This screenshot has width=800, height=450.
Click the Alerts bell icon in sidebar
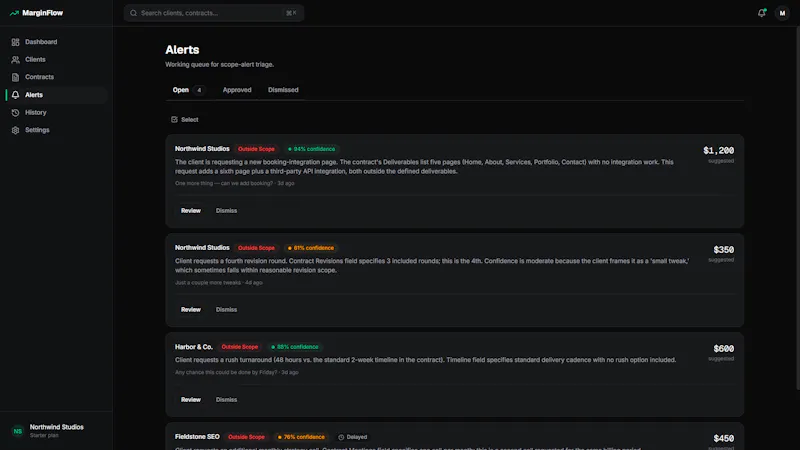click(x=15, y=95)
